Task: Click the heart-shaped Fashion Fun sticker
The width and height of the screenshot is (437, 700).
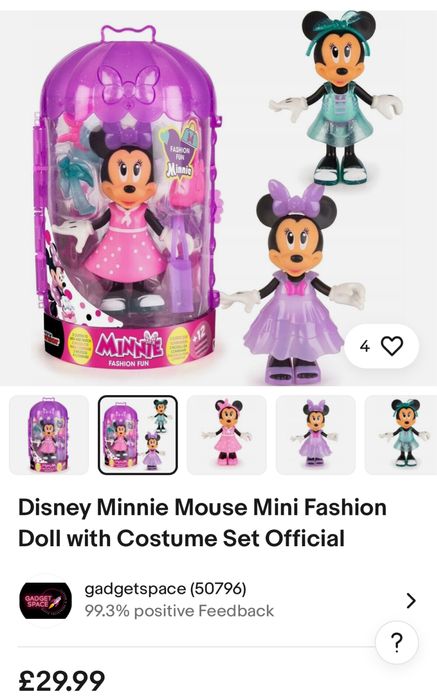Action: 179,154
